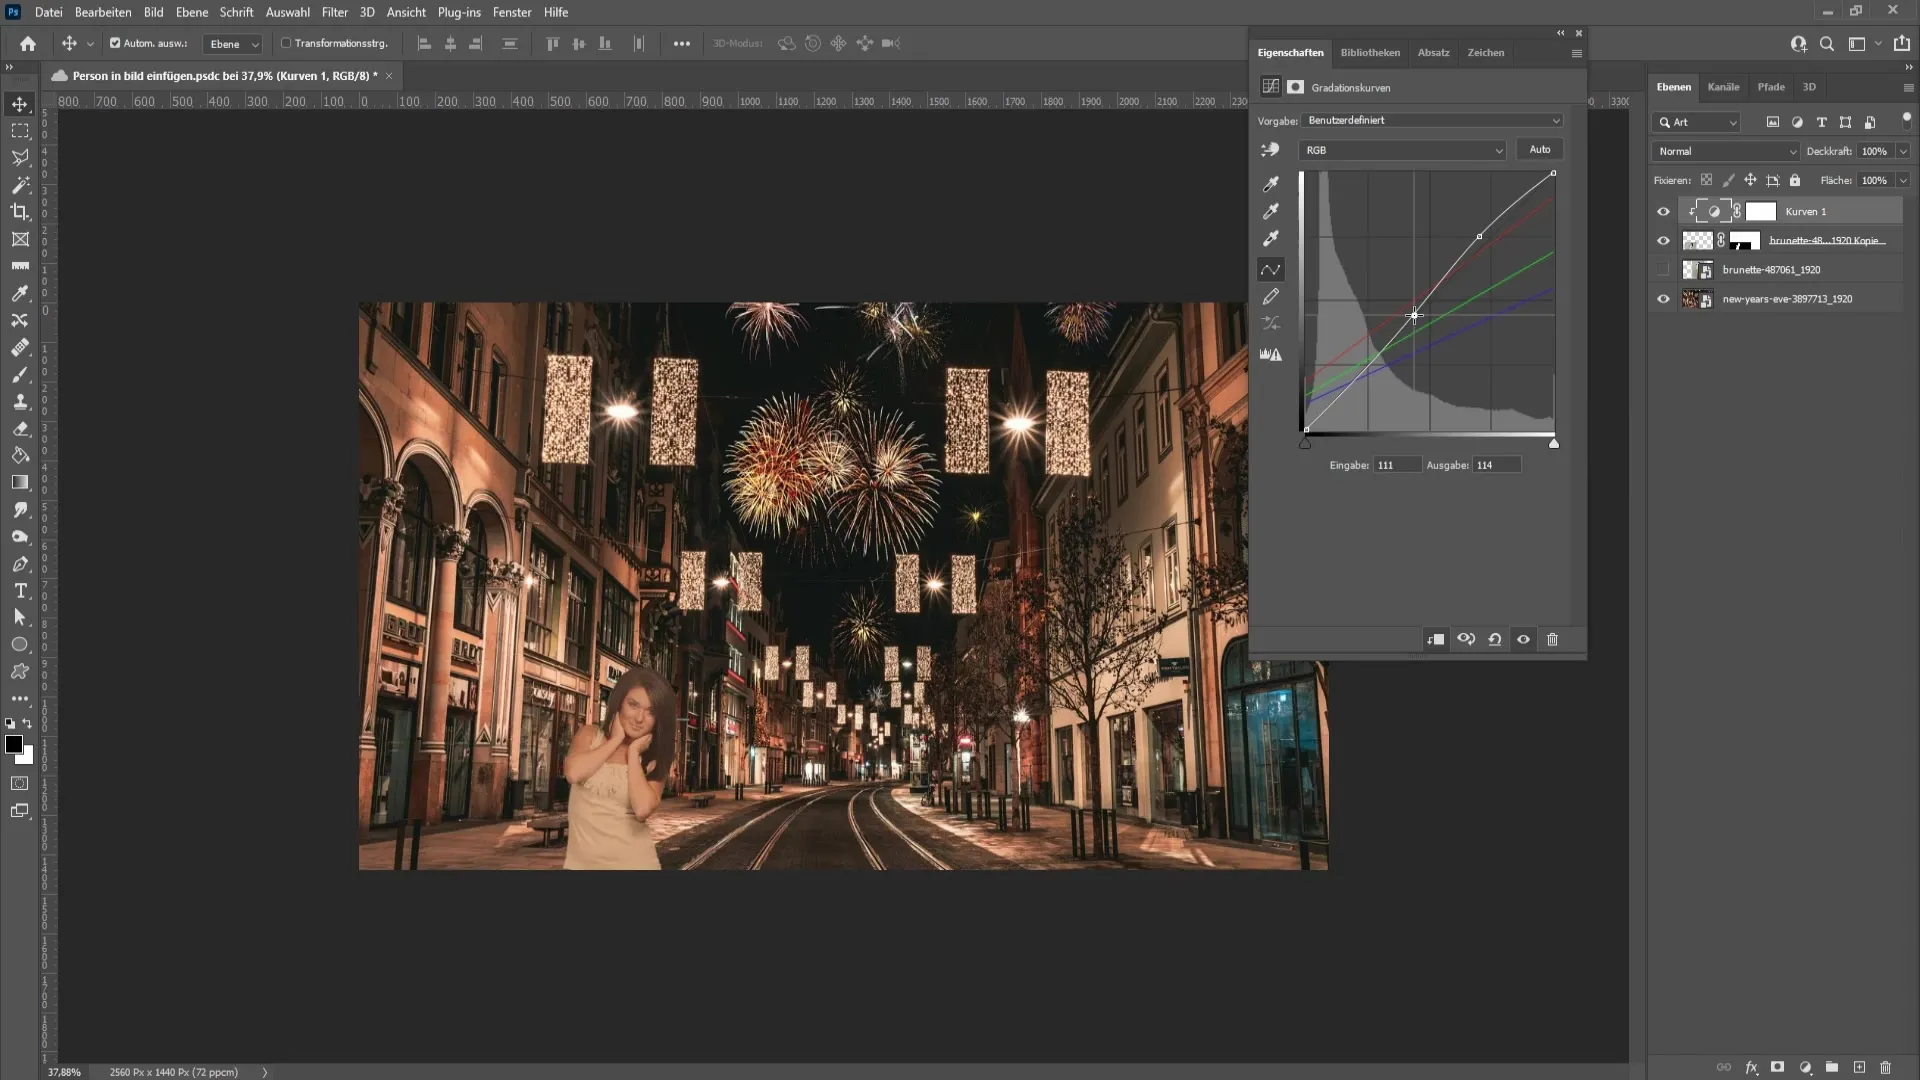Click the layer mask icon on Kurven 1
1920x1080 pixels.
[1760, 211]
